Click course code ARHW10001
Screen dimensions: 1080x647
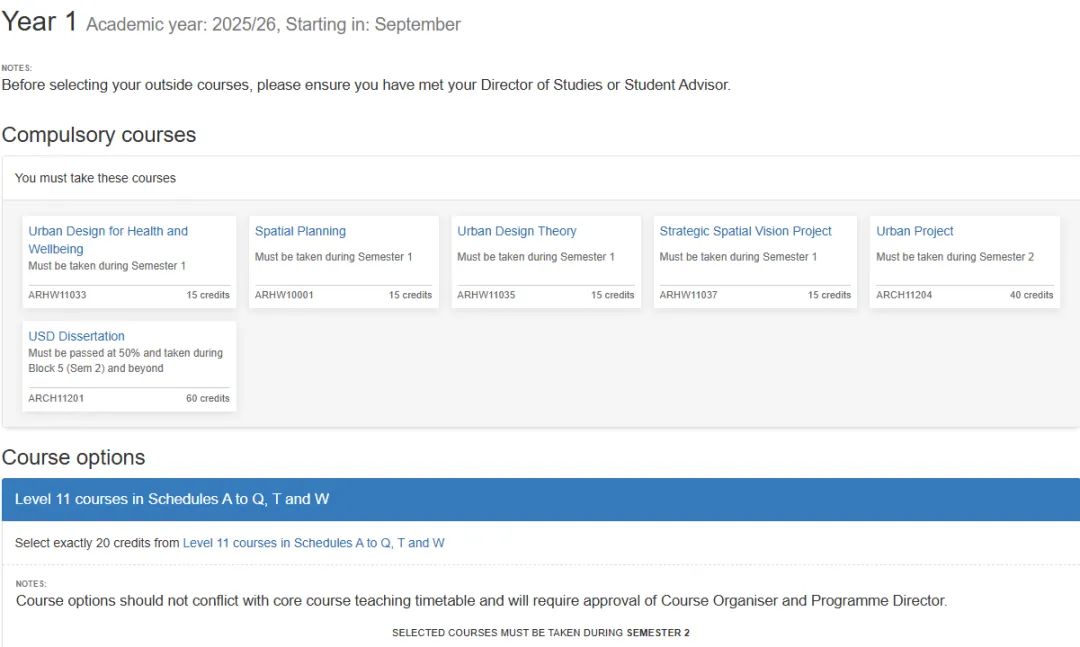(x=284, y=295)
